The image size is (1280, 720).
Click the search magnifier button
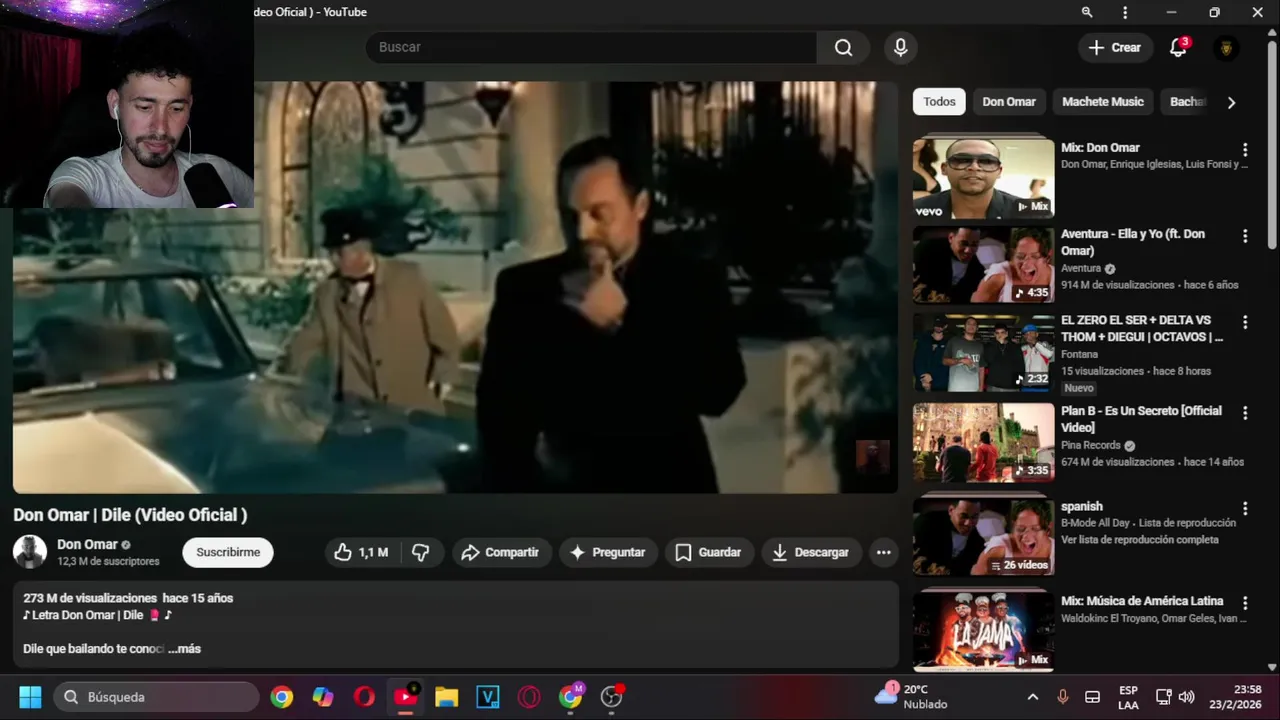(x=843, y=47)
